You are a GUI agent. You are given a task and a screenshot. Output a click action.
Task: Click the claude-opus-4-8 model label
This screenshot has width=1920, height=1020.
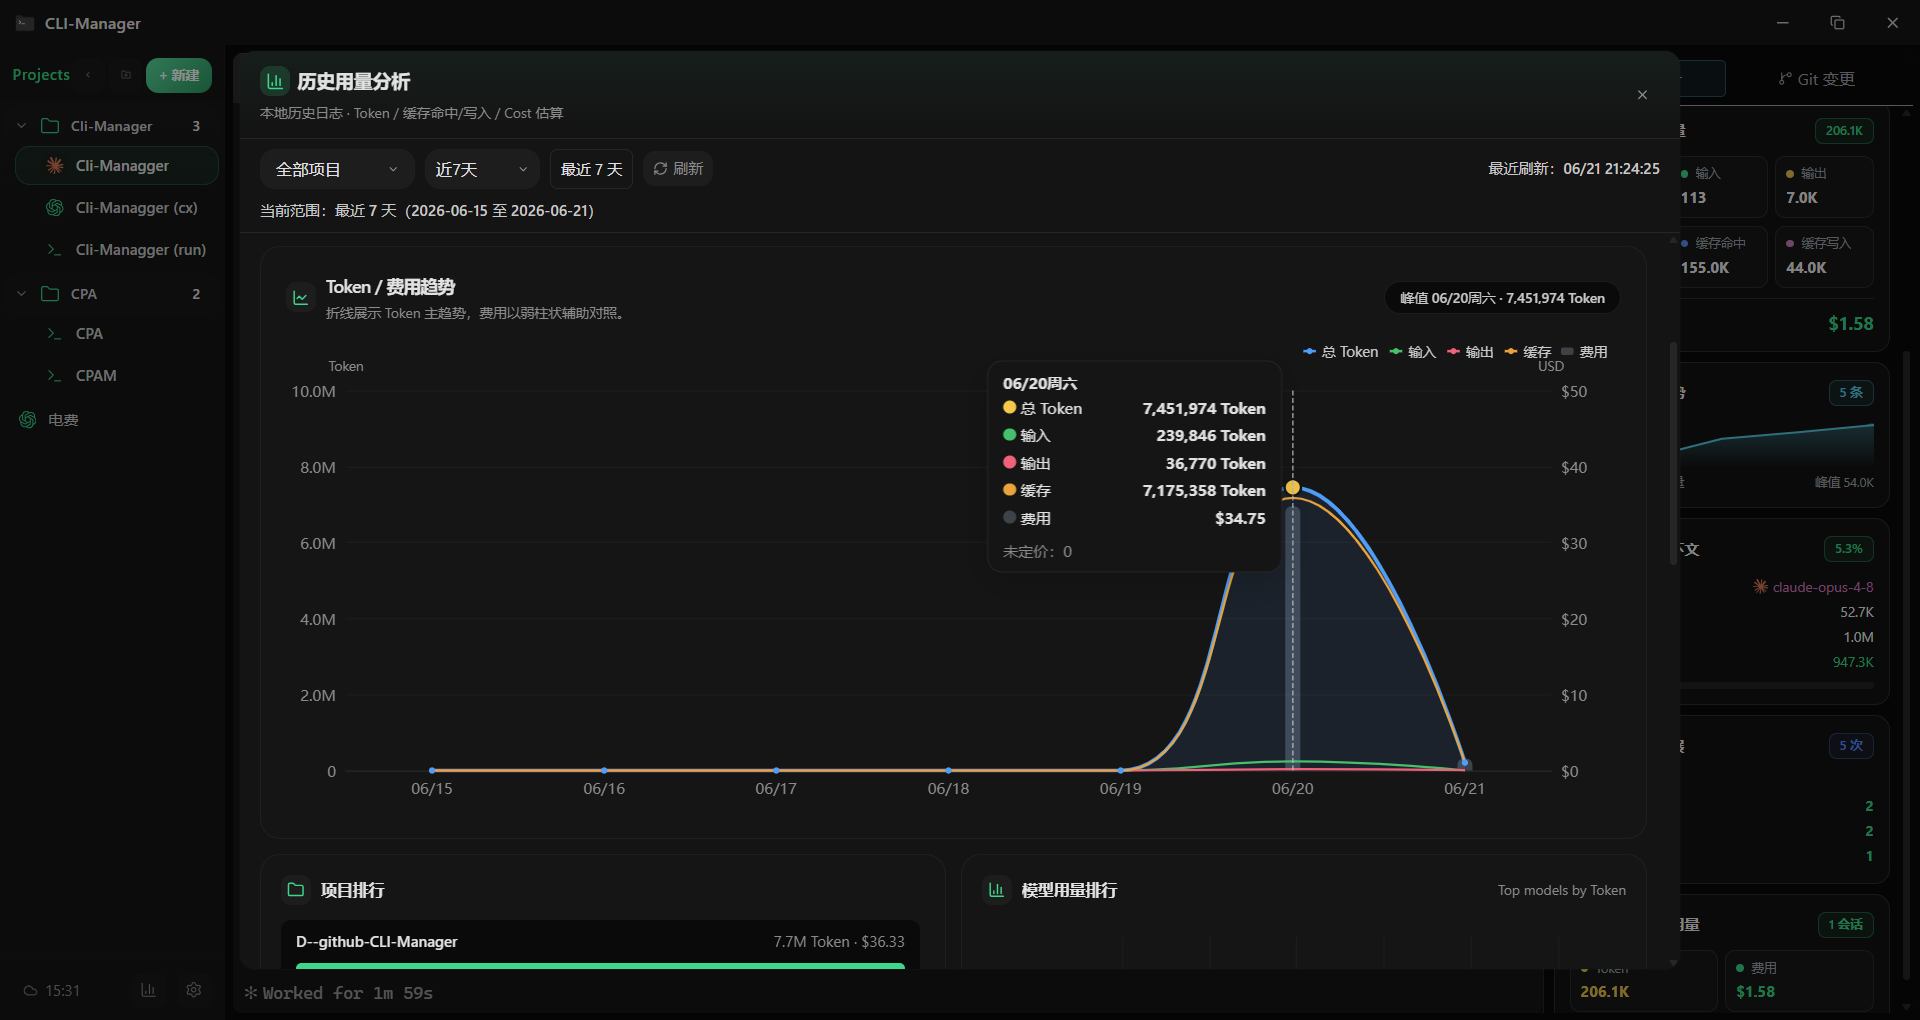point(1823,587)
